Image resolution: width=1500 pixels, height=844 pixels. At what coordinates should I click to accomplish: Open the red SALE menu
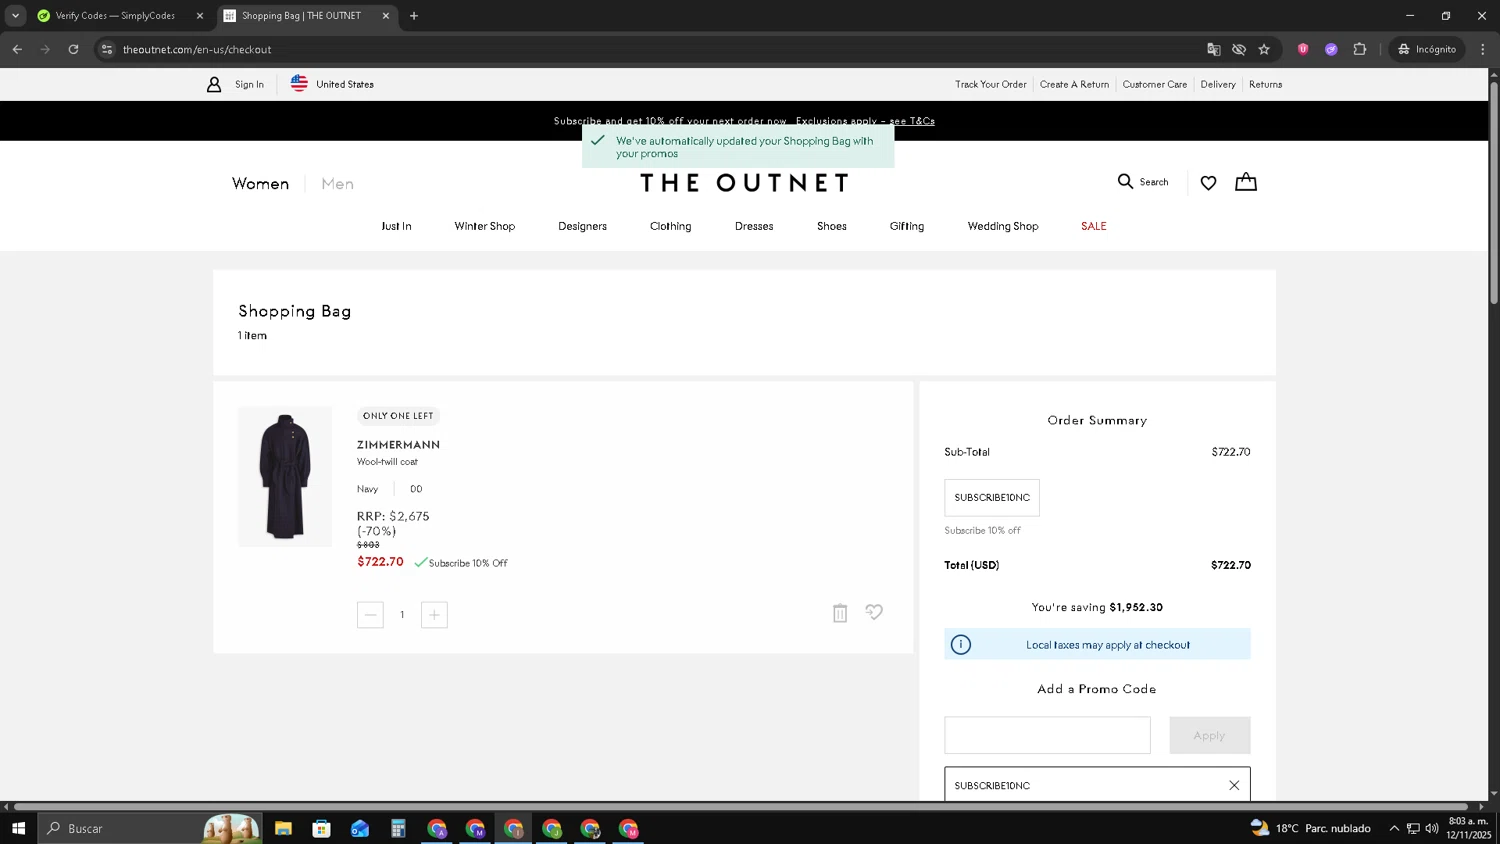click(x=1094, y=226)
